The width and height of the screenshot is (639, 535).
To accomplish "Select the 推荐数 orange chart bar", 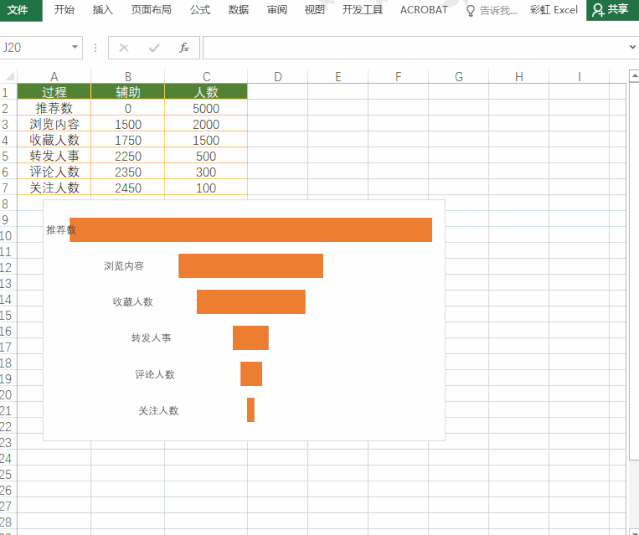I will (x=251, y=230).
